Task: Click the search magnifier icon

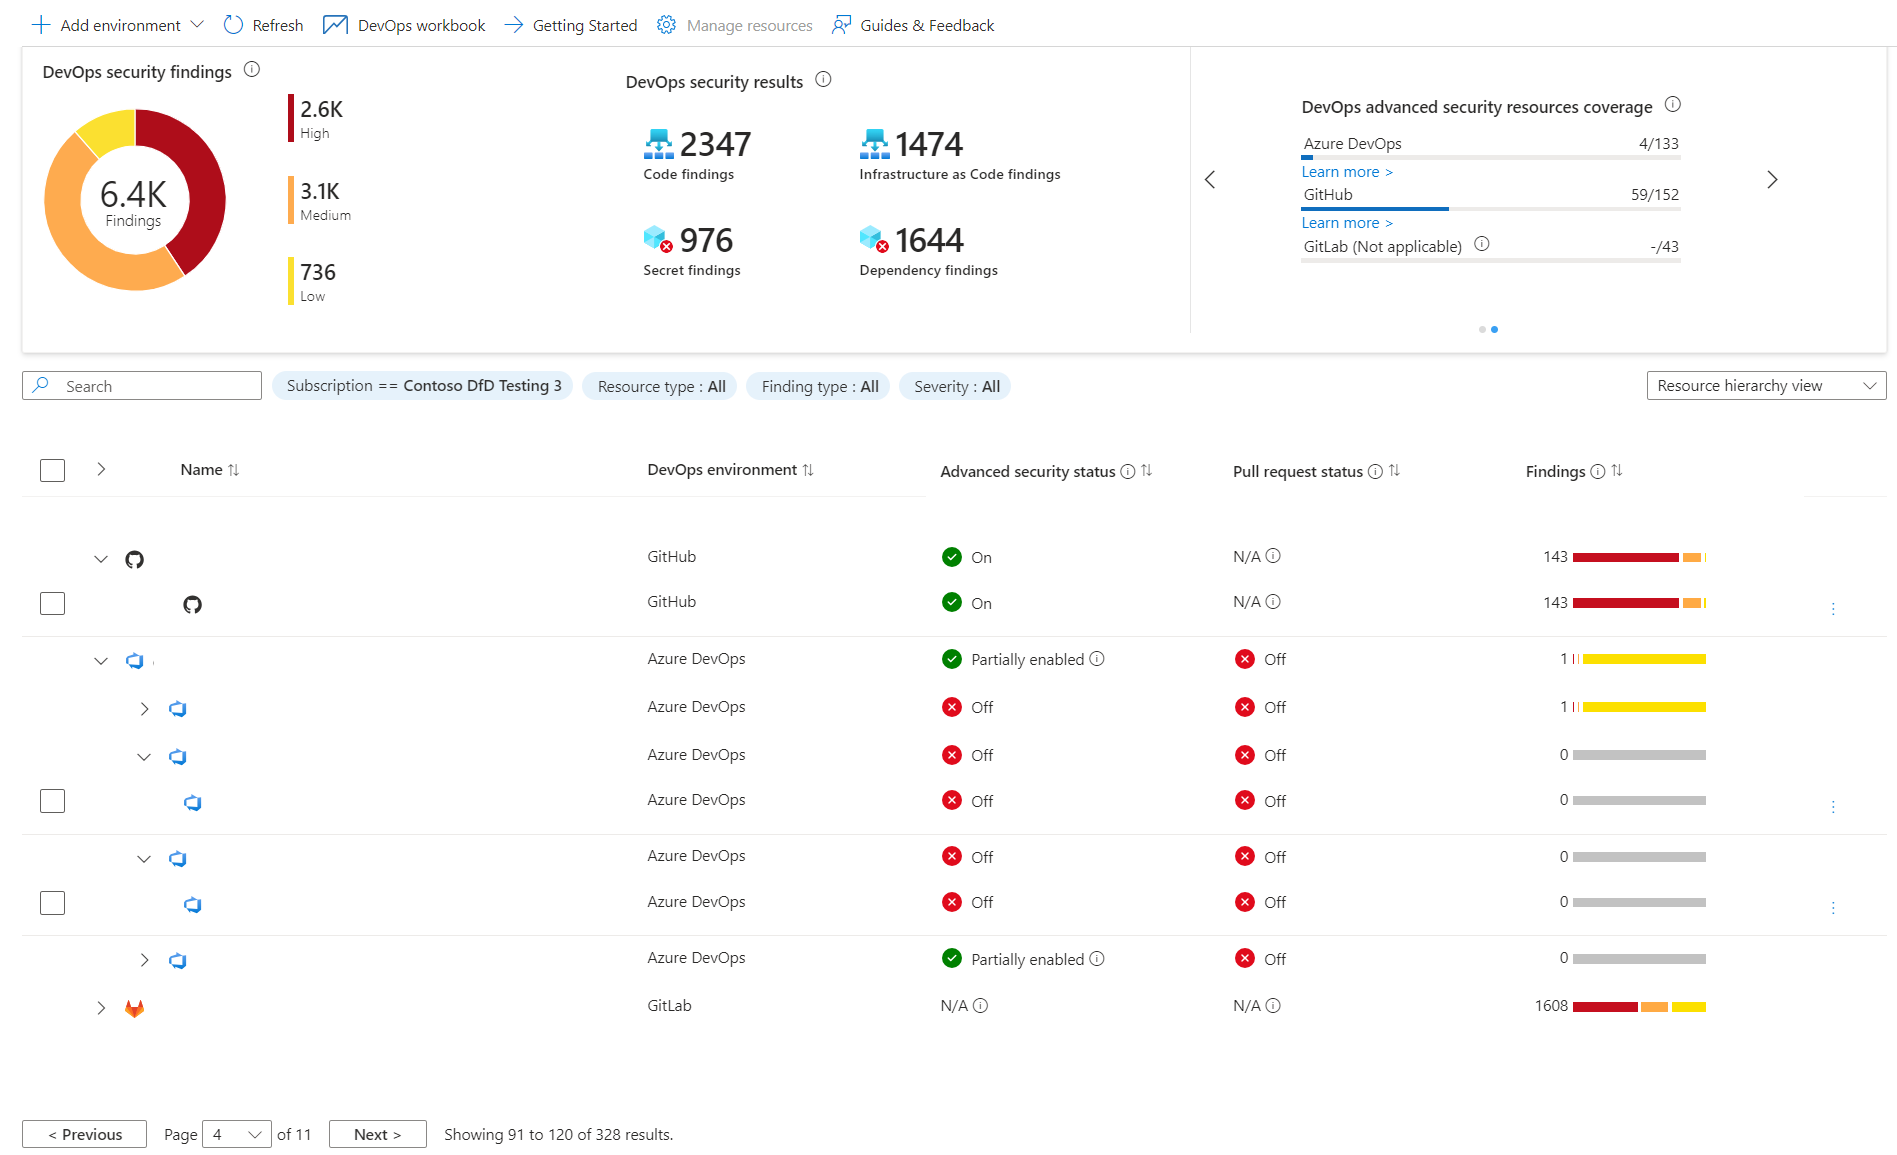Action: point(39,385)
